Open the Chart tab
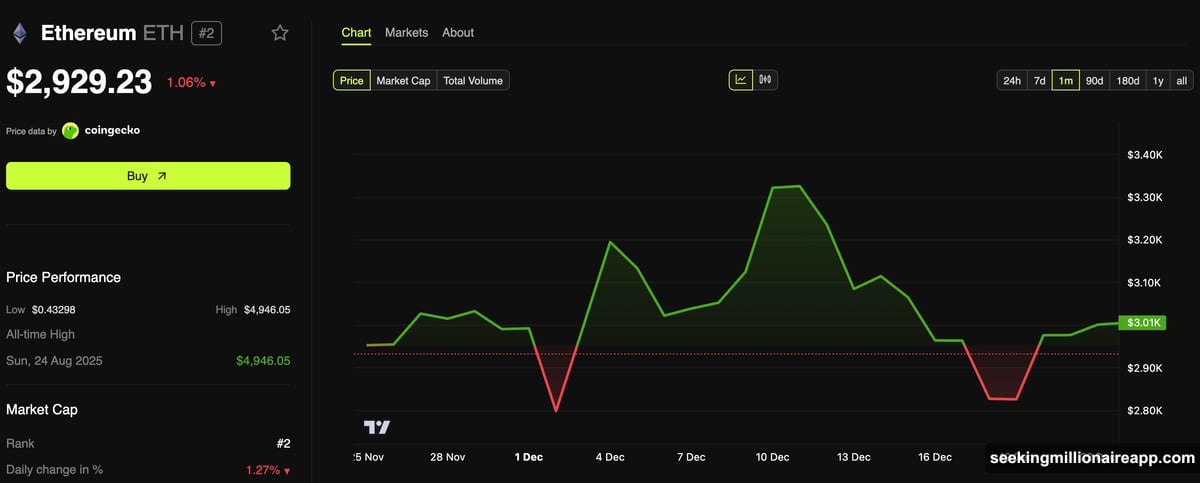 356,32
